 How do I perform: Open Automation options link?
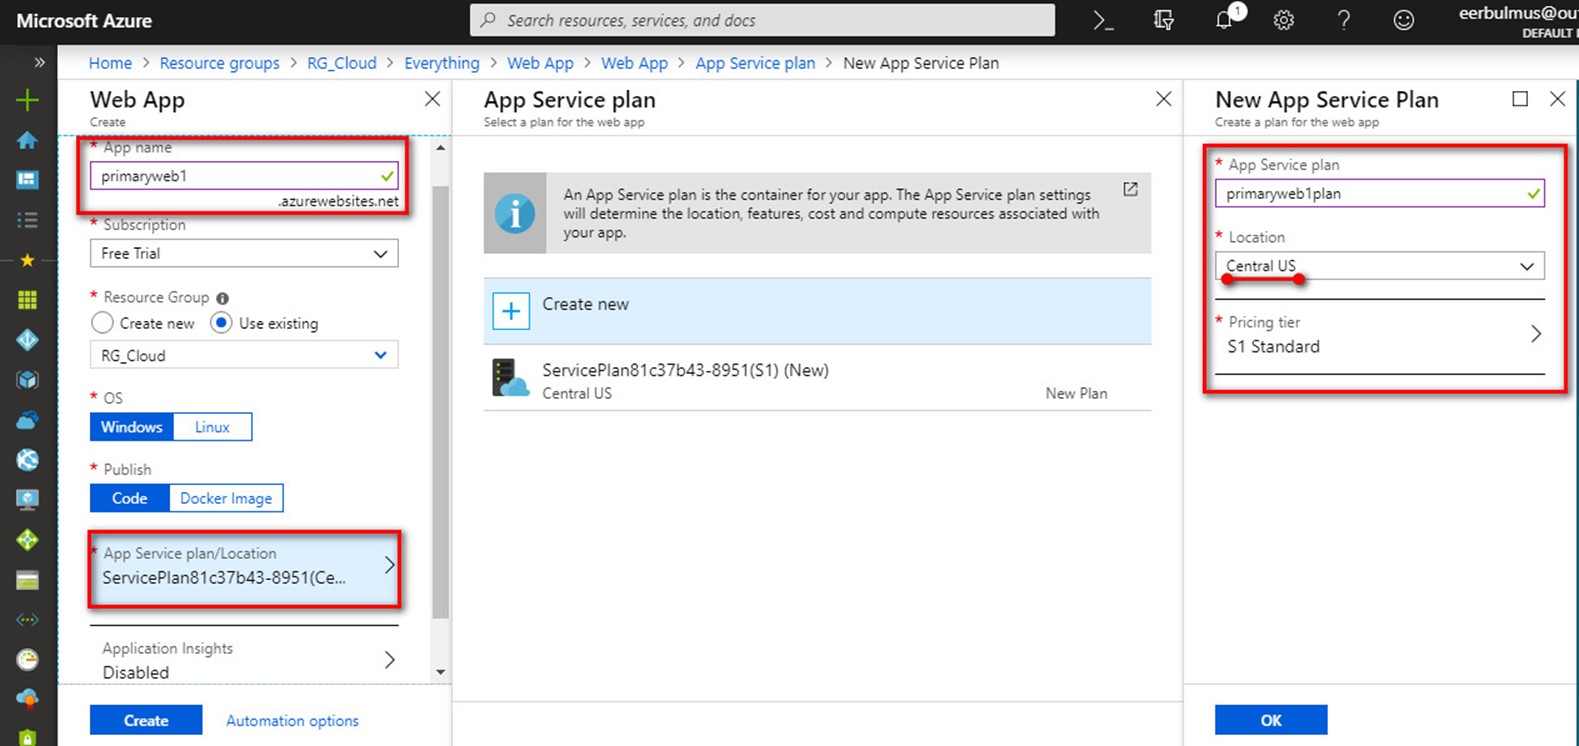[292, 720]
